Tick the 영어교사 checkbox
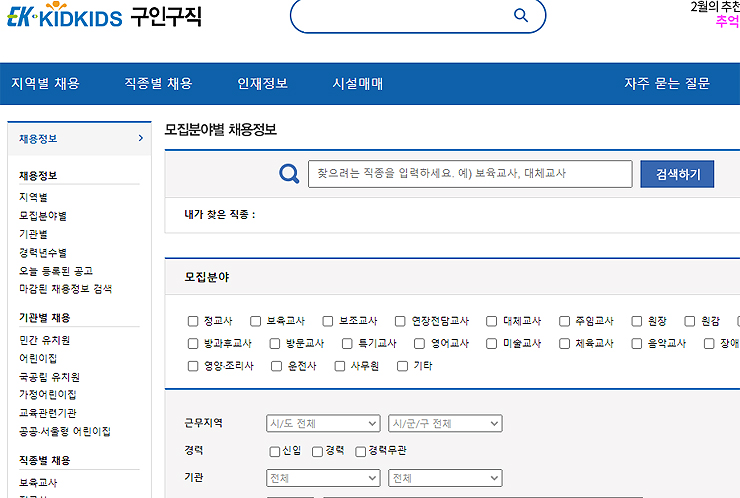The image size is (740, 498). (420, 344)
